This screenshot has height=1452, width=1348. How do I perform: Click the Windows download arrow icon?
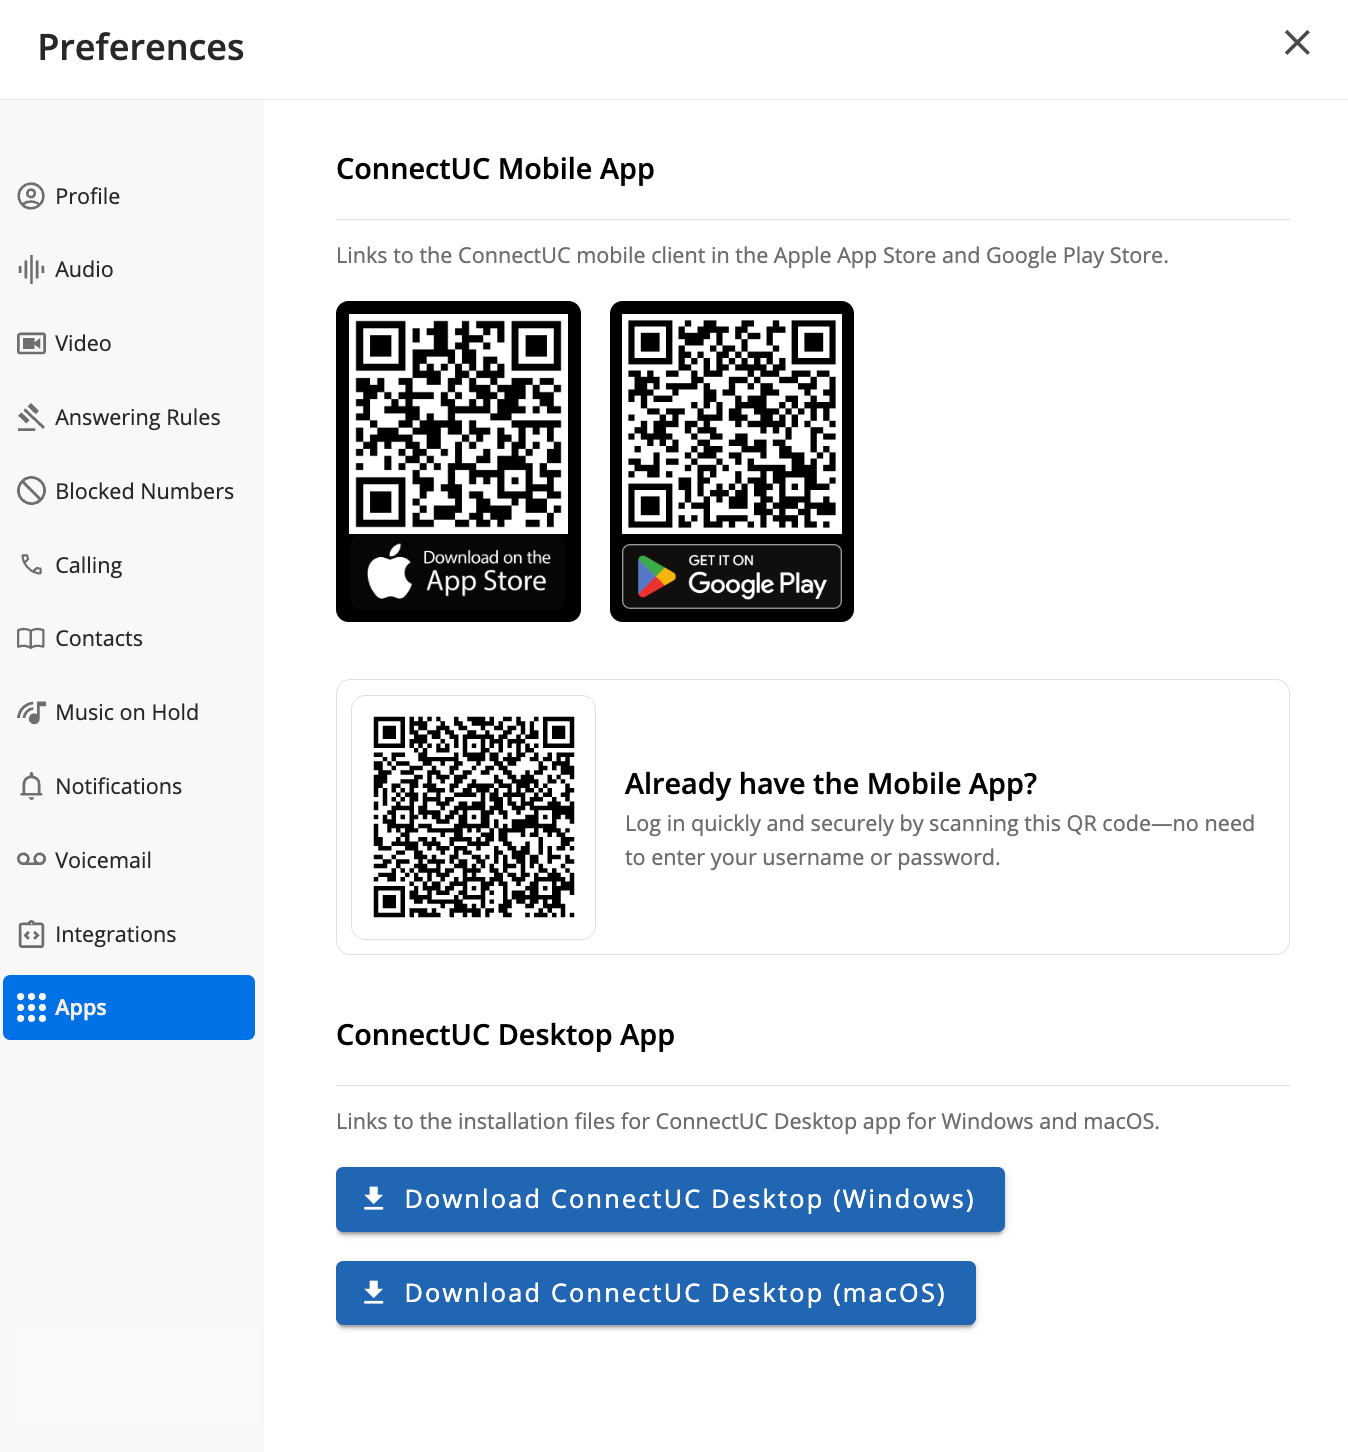pos(374,1198)
